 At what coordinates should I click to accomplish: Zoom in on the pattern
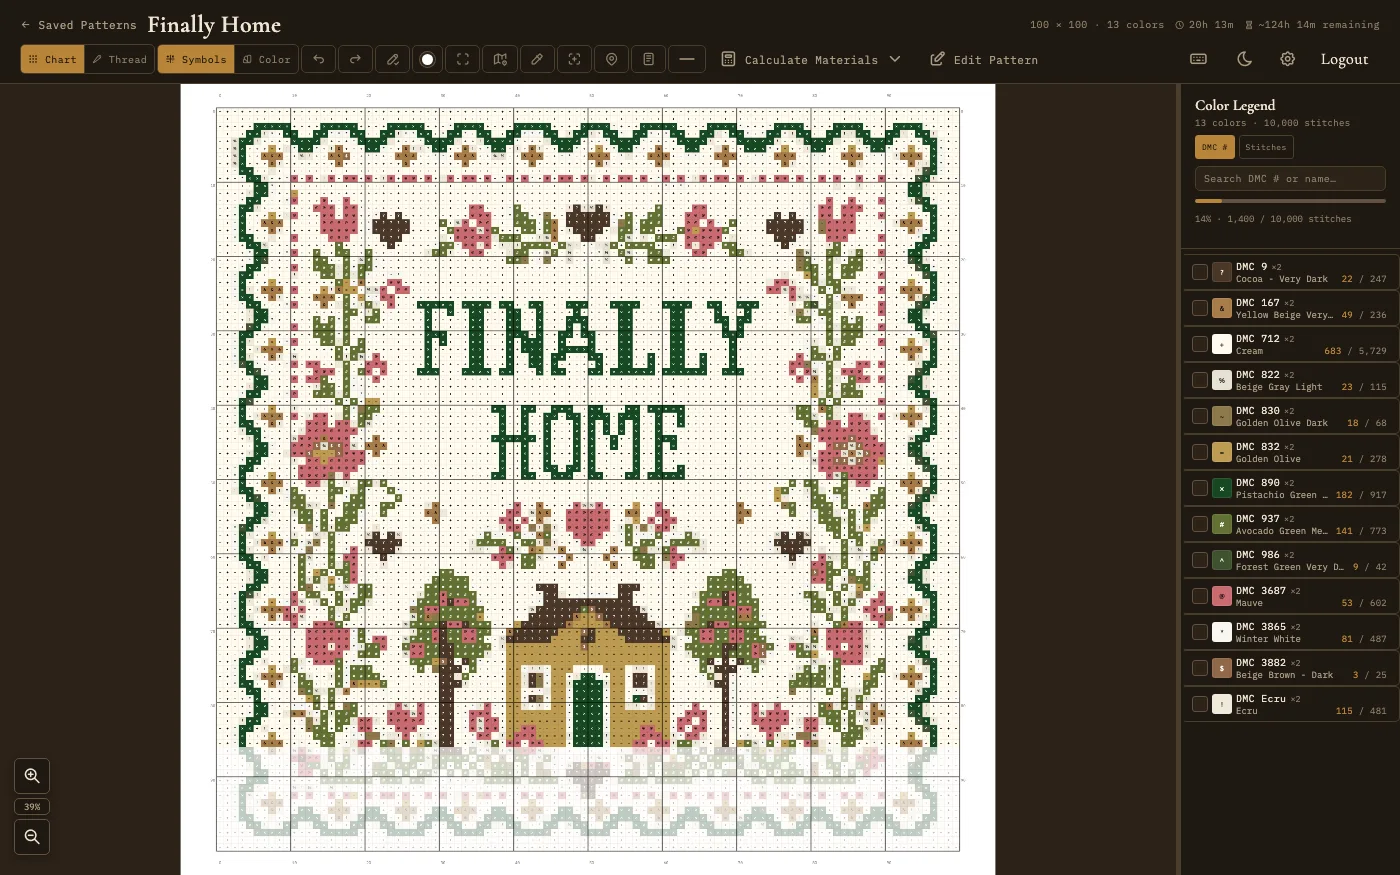click(x=32, y=776)
